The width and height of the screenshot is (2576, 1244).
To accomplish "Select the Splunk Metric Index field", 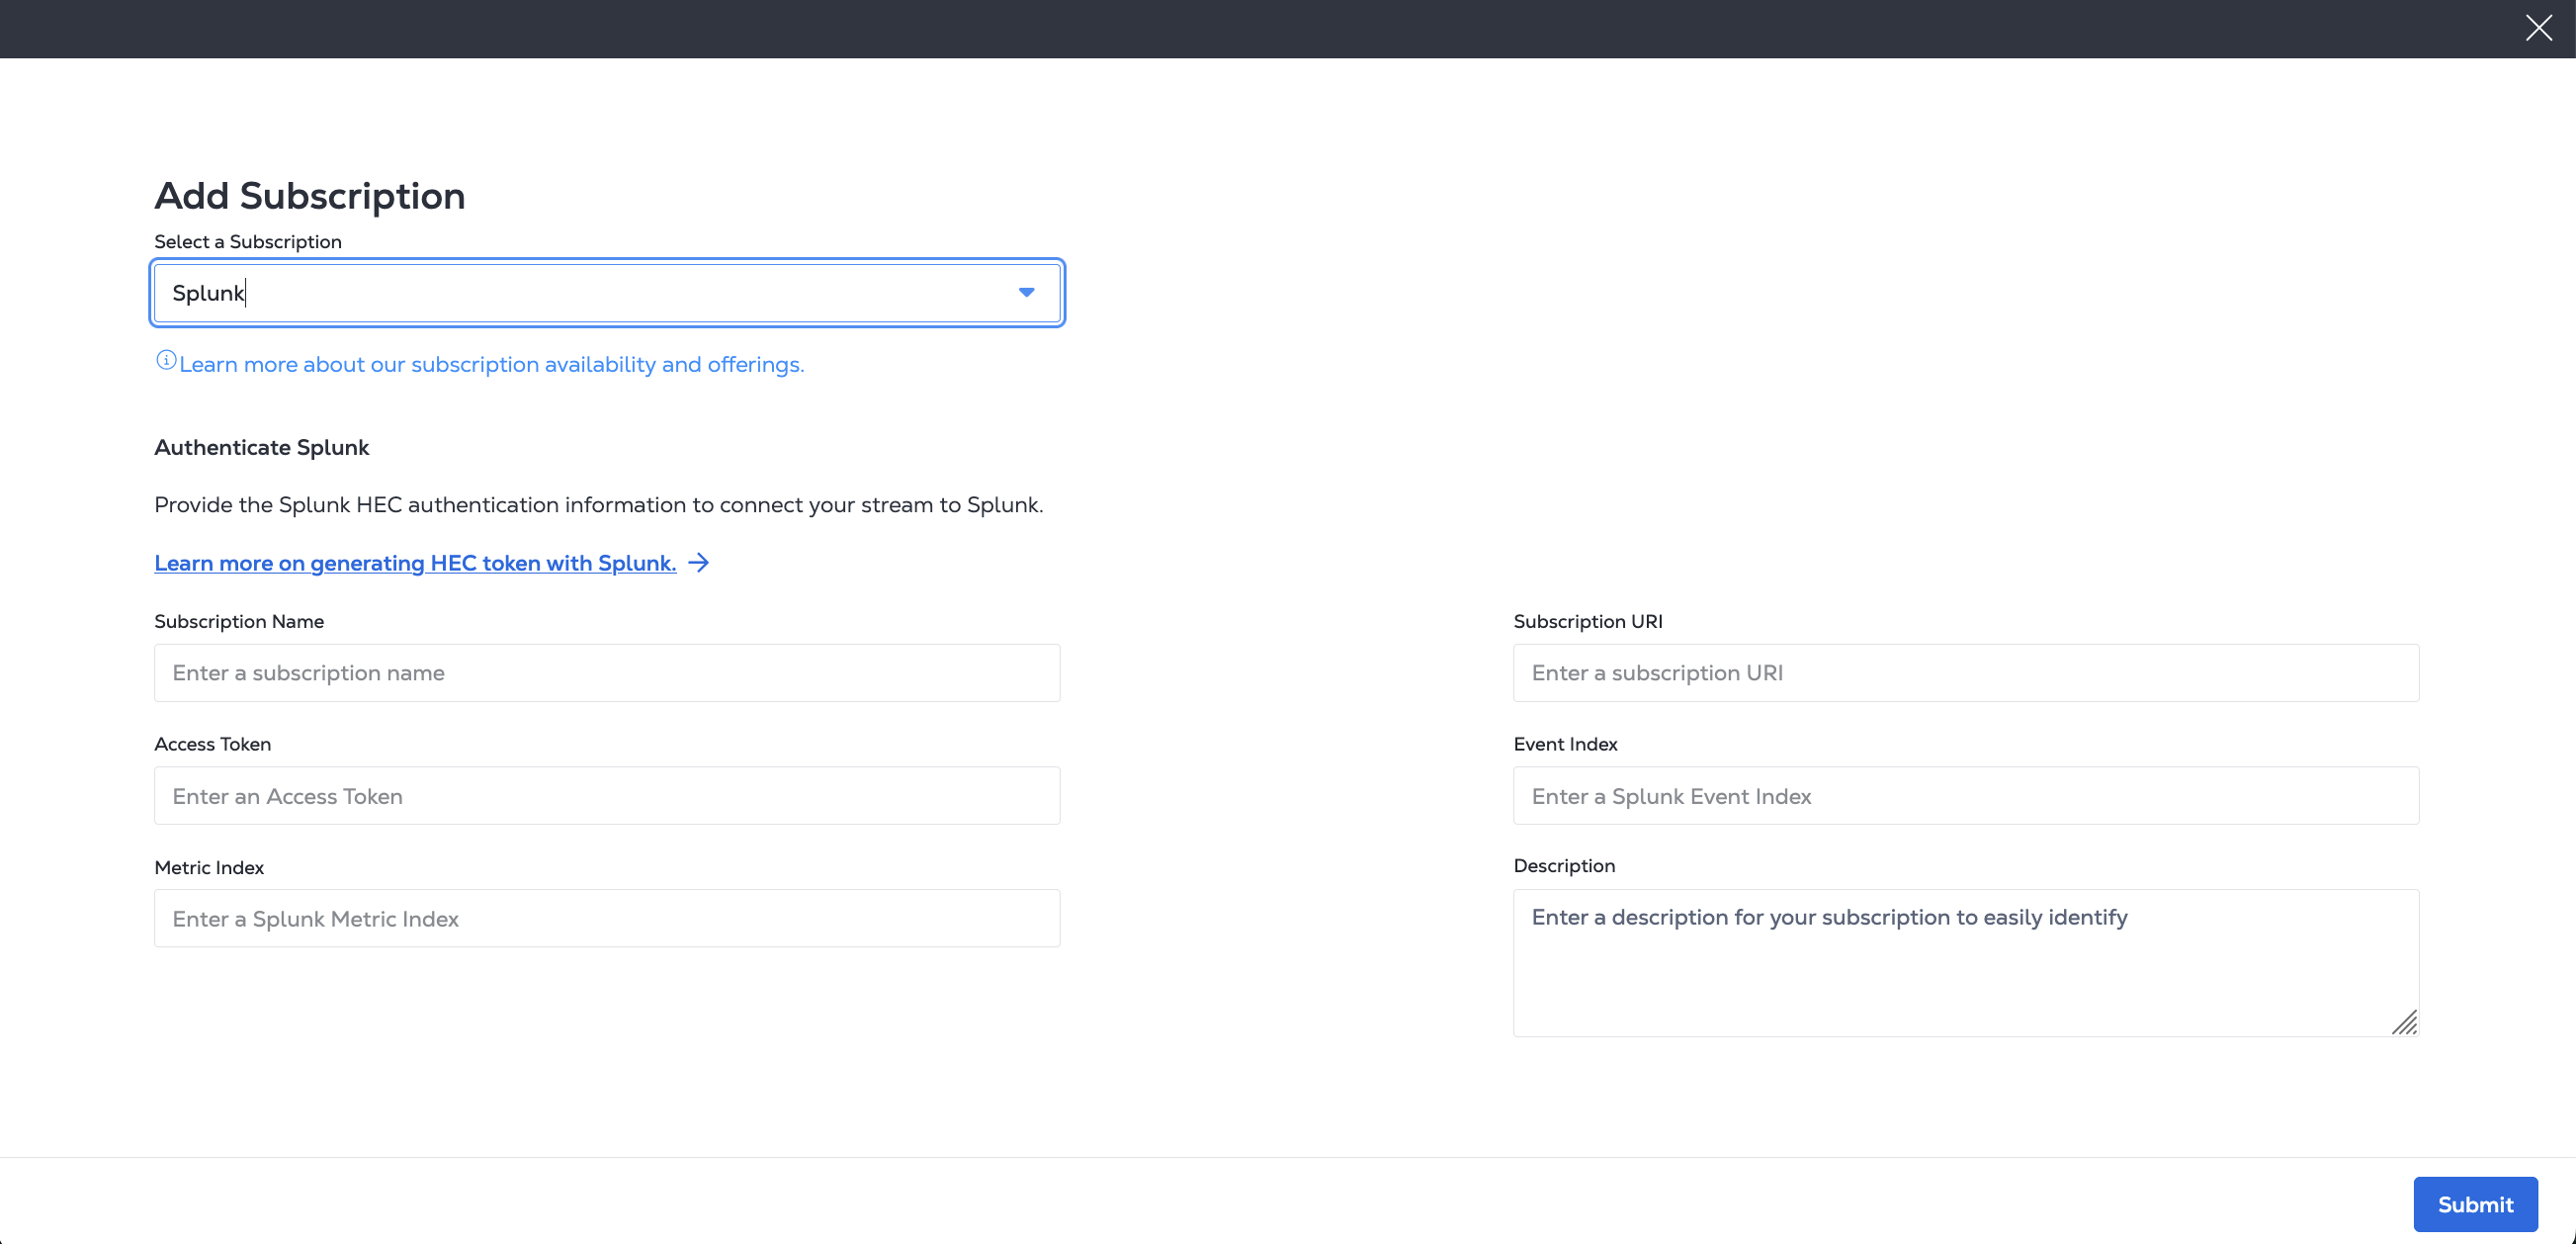I will point(606,919).
